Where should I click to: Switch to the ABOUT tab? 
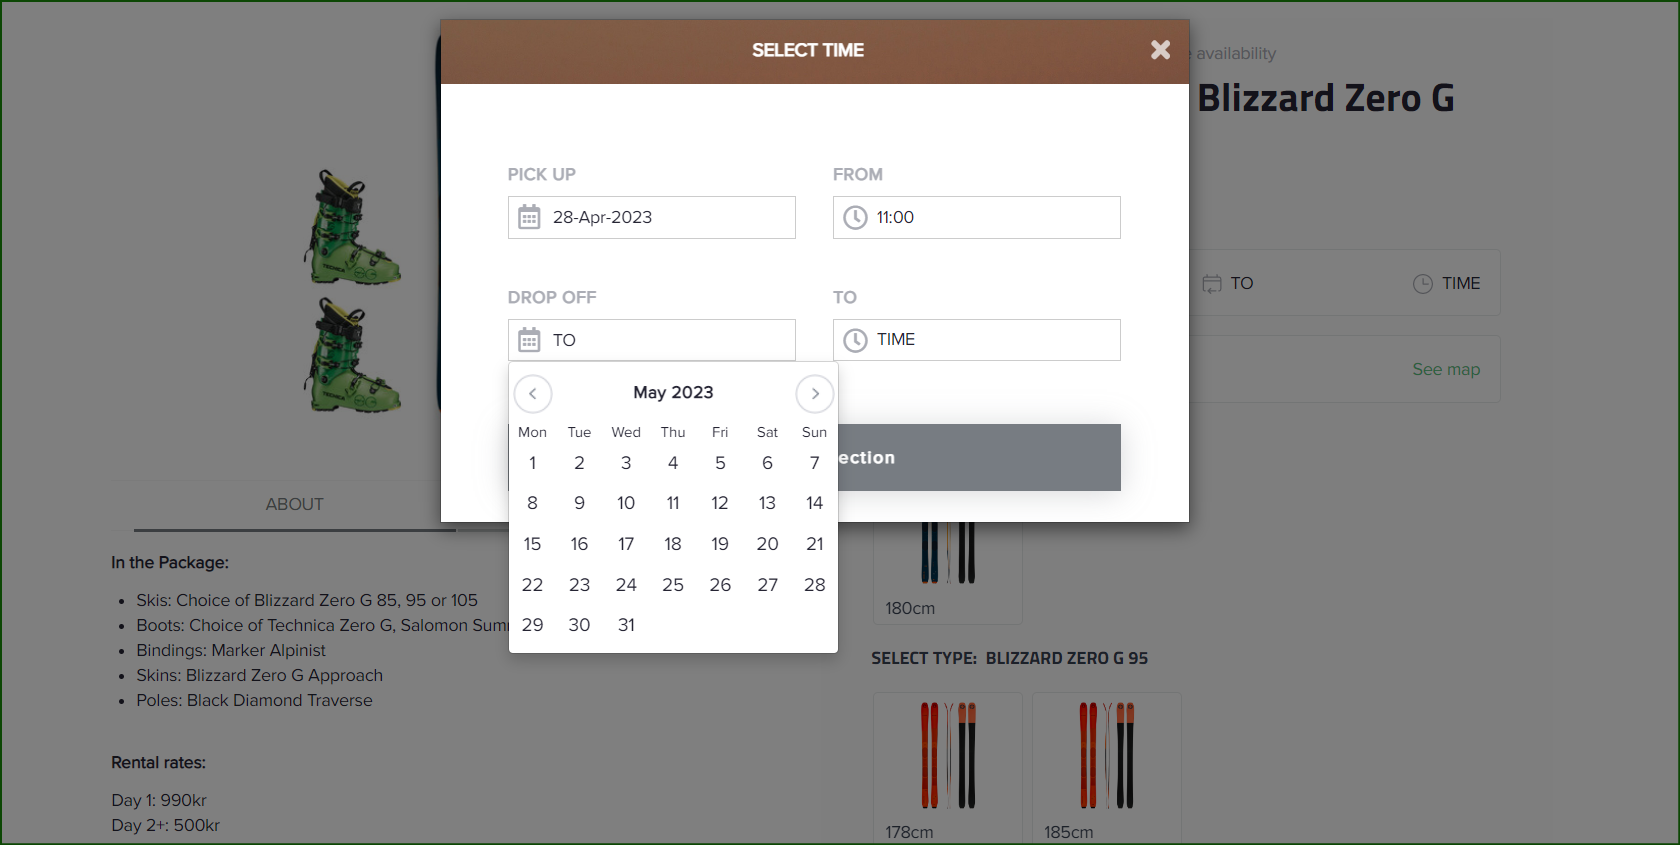tap(295, 504)
